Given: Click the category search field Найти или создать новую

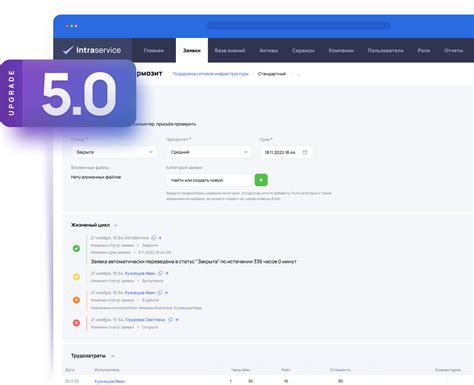Looking at the screenshot, I should pyautogui.click(x=209, y=180).
